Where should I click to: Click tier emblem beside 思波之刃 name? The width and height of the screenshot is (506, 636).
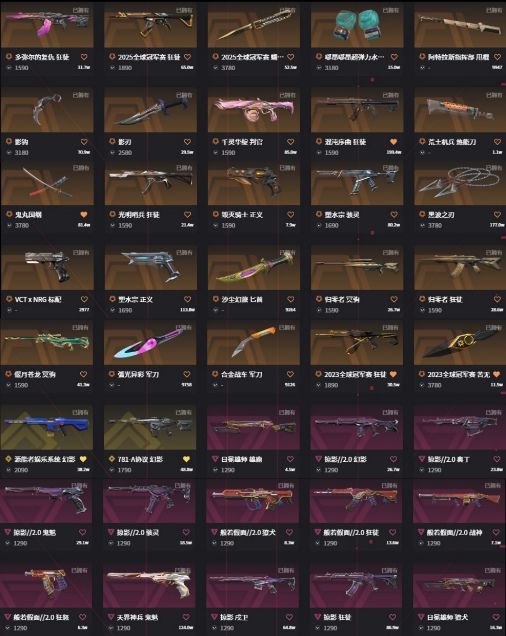coord(422,214)
